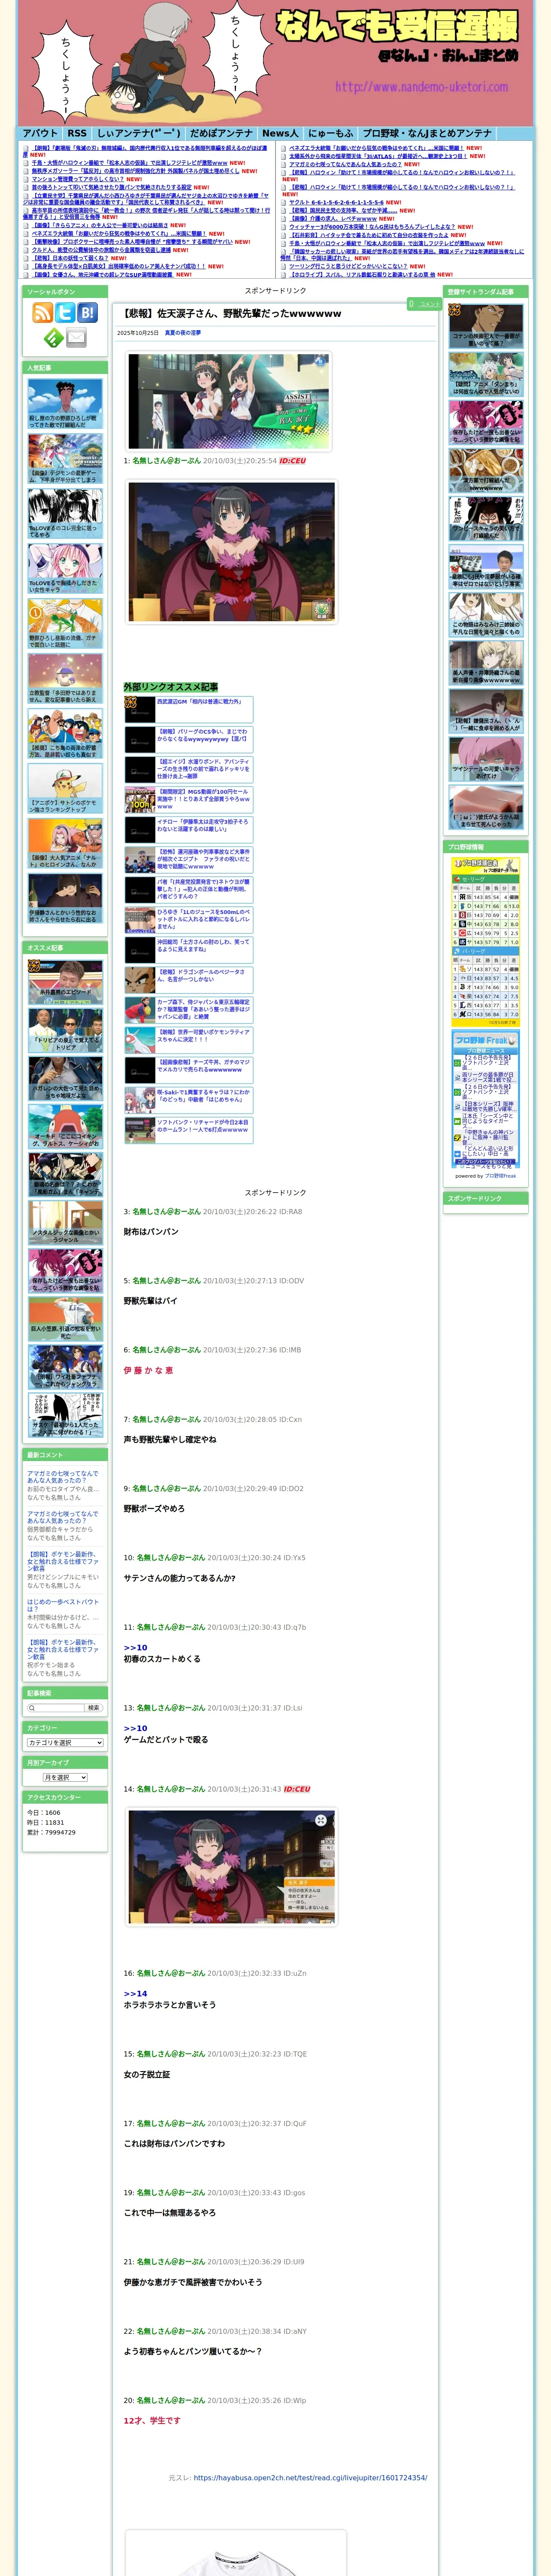
Task: Open the RSS navigation tab
Action: (x=77, y=133)
